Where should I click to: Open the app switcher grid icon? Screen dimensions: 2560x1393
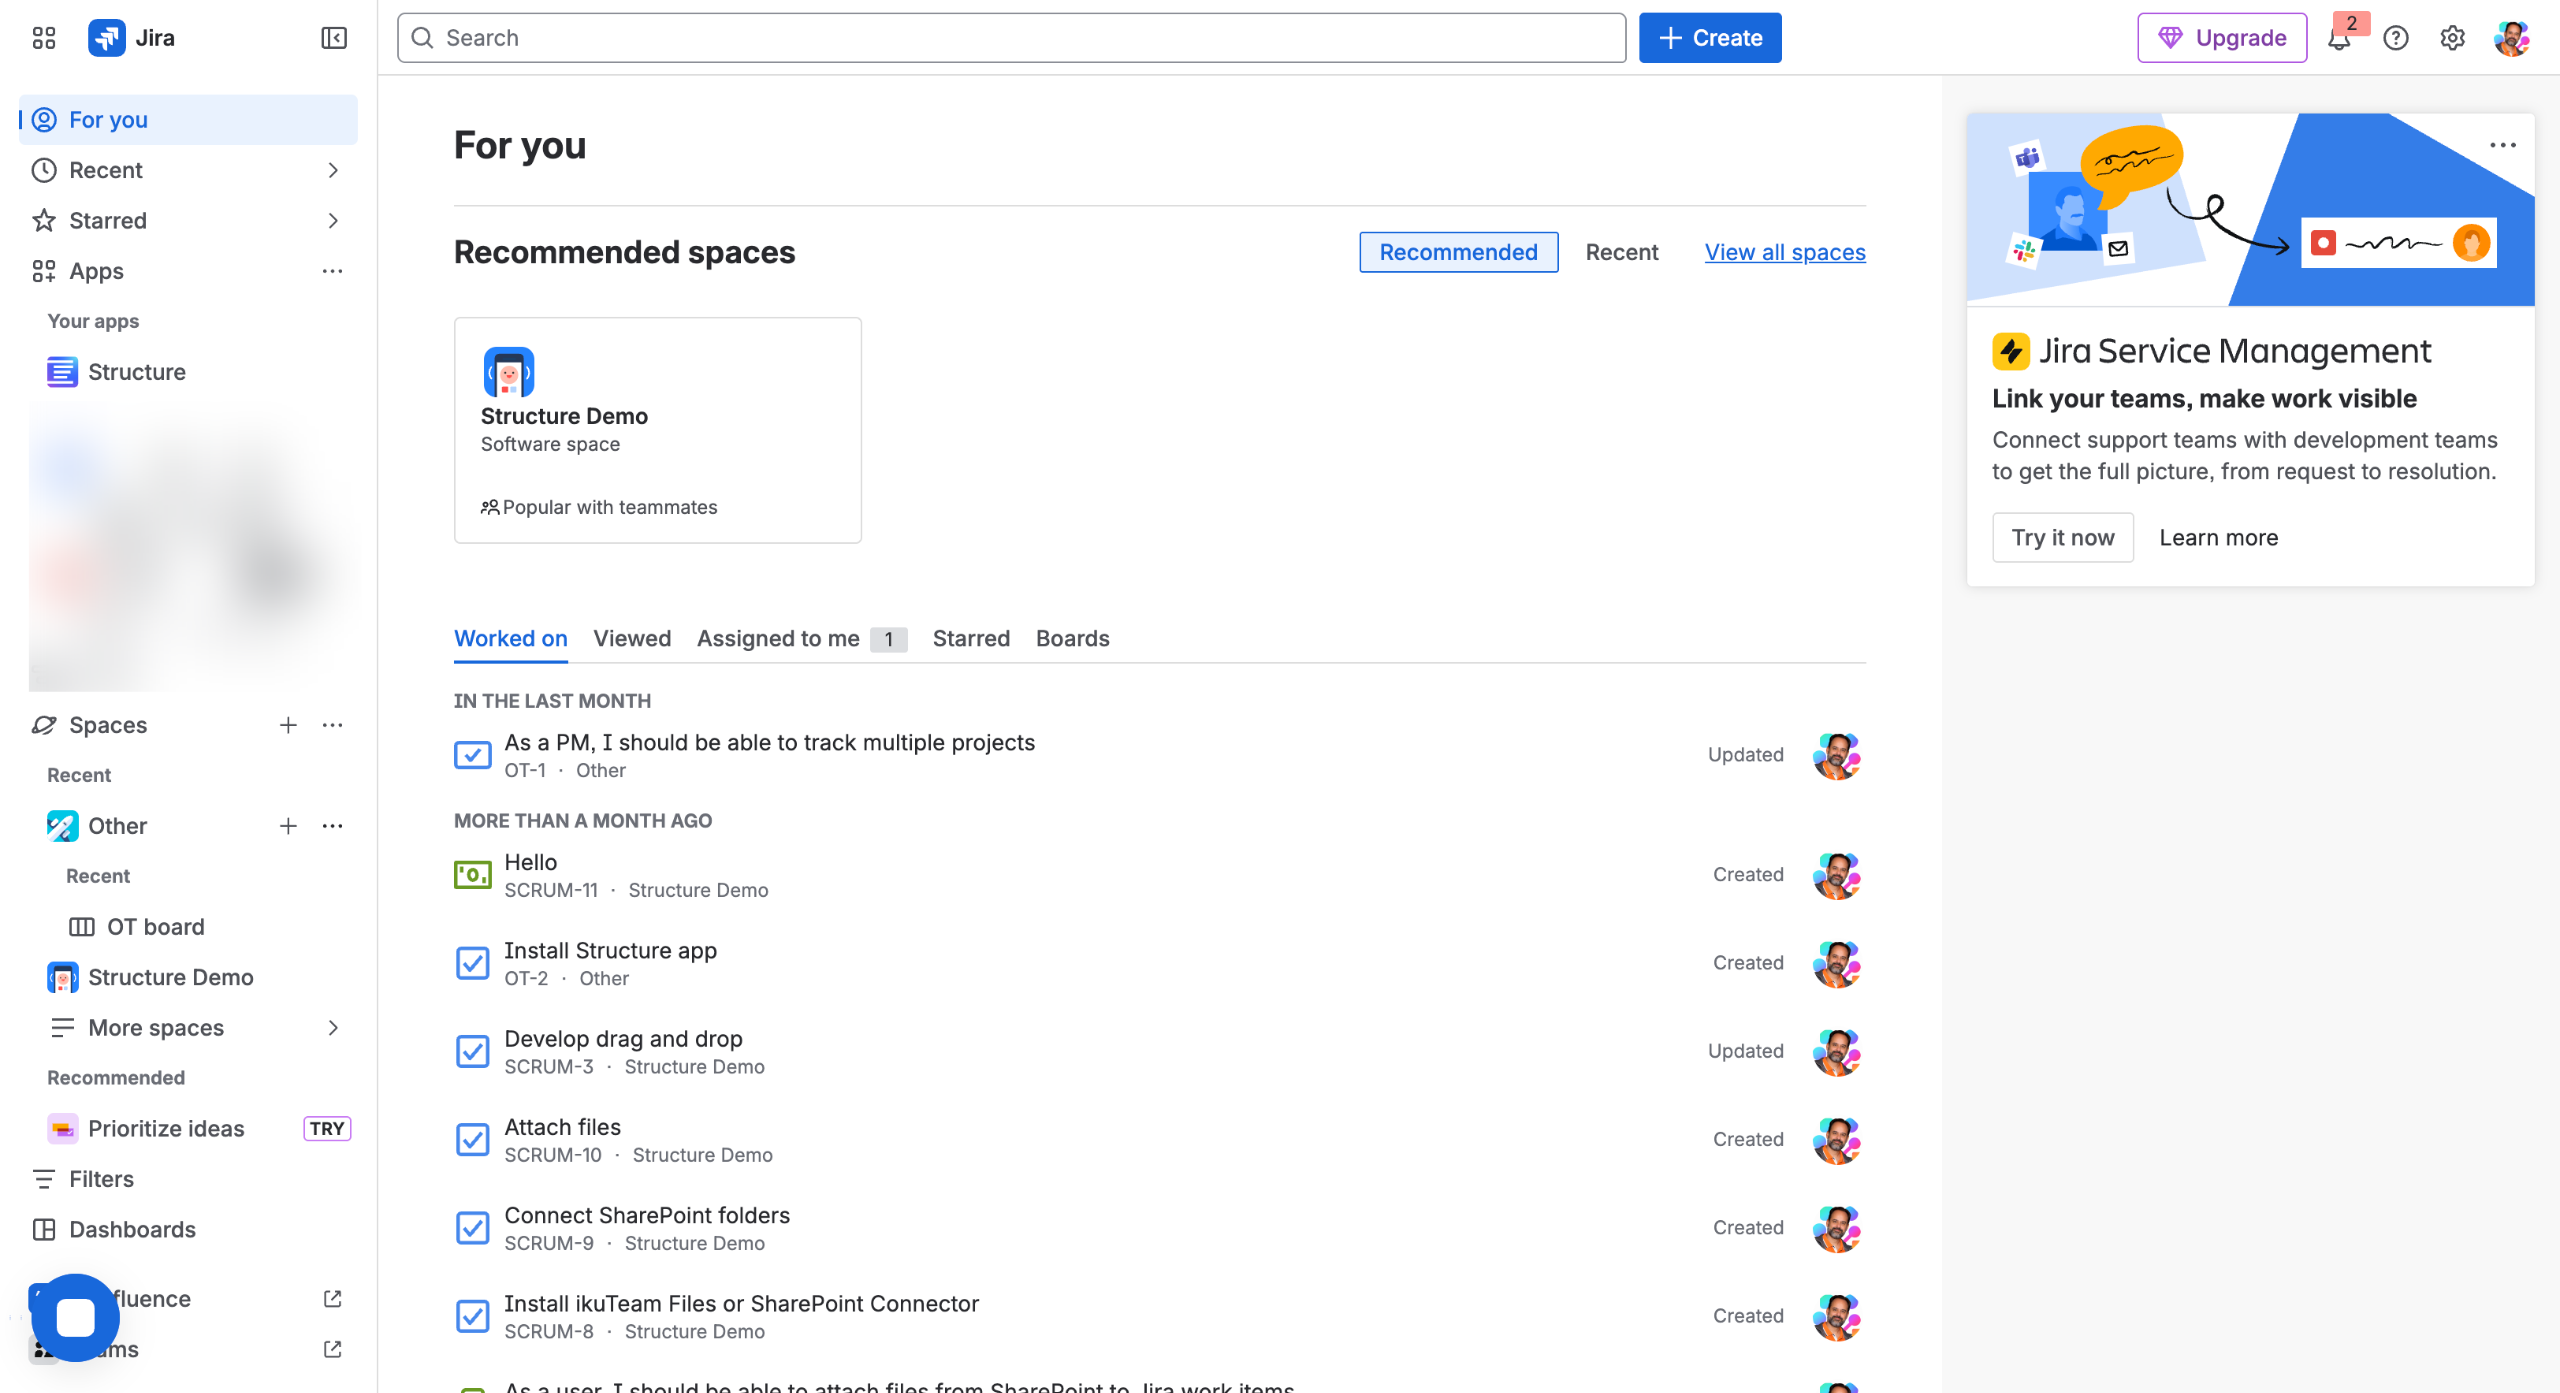[43, 38]
